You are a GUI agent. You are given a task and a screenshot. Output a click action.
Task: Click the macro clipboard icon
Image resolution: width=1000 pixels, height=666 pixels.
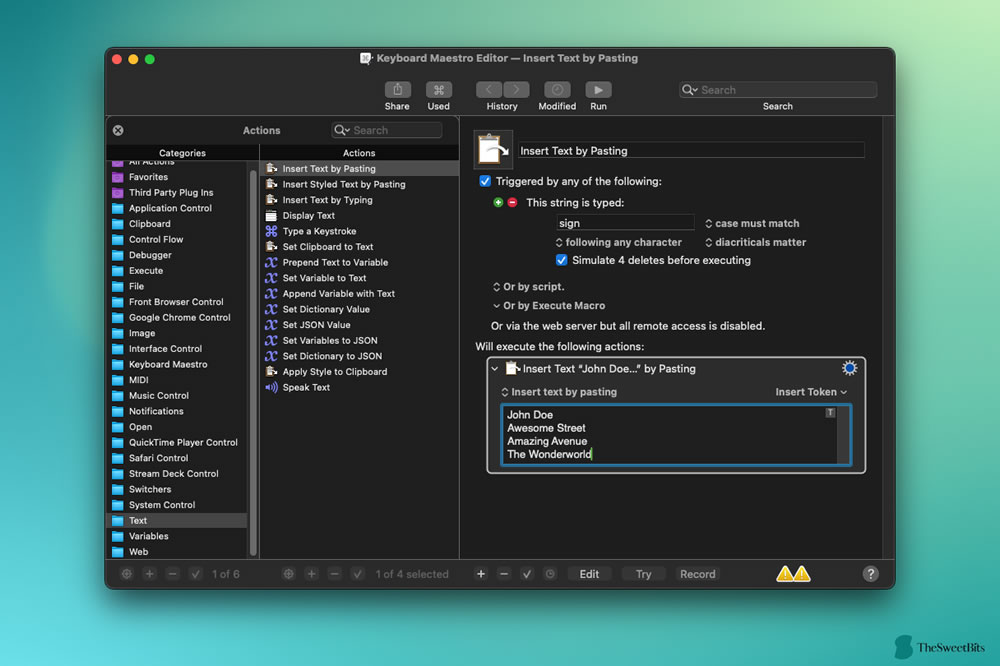pos(493,150)
